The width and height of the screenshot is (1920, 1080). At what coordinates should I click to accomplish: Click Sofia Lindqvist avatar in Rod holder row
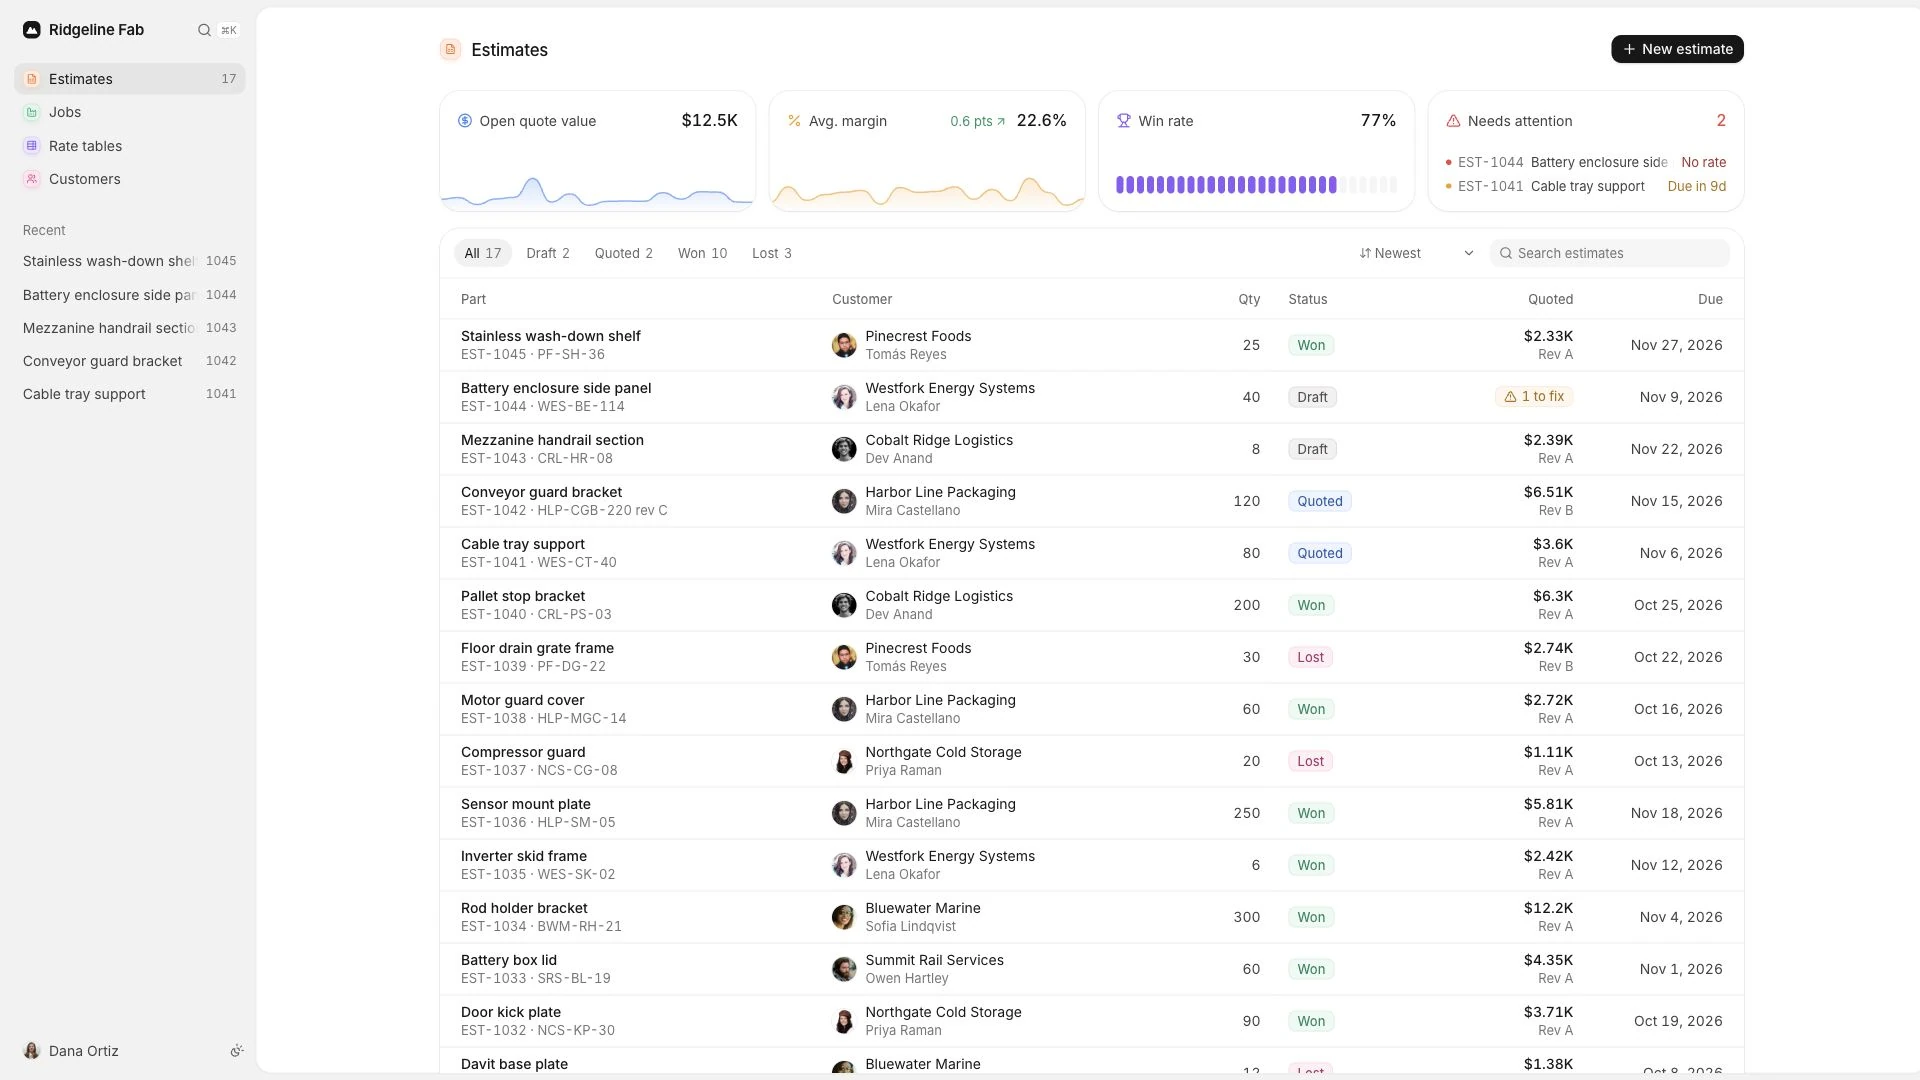point(844,917)
